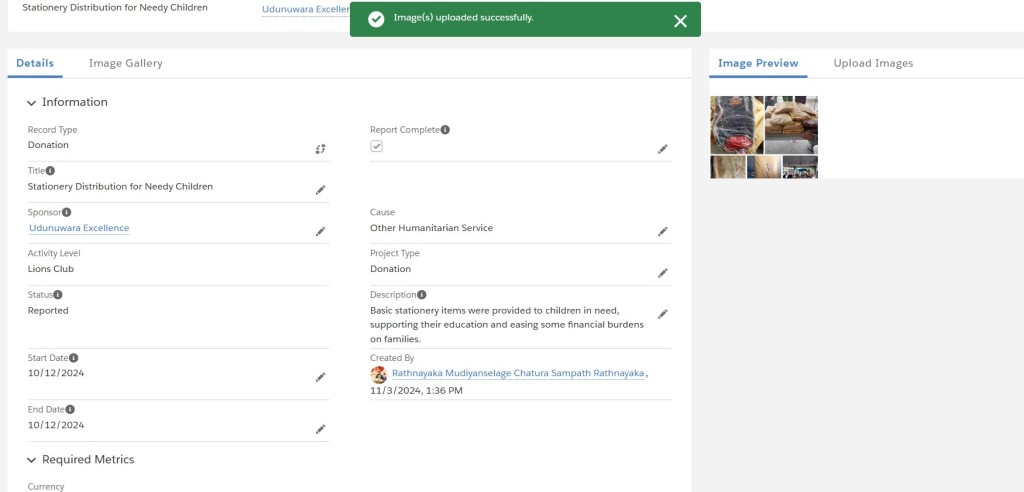Open the bottom-middle small preview thumbnail

(764, 167)
